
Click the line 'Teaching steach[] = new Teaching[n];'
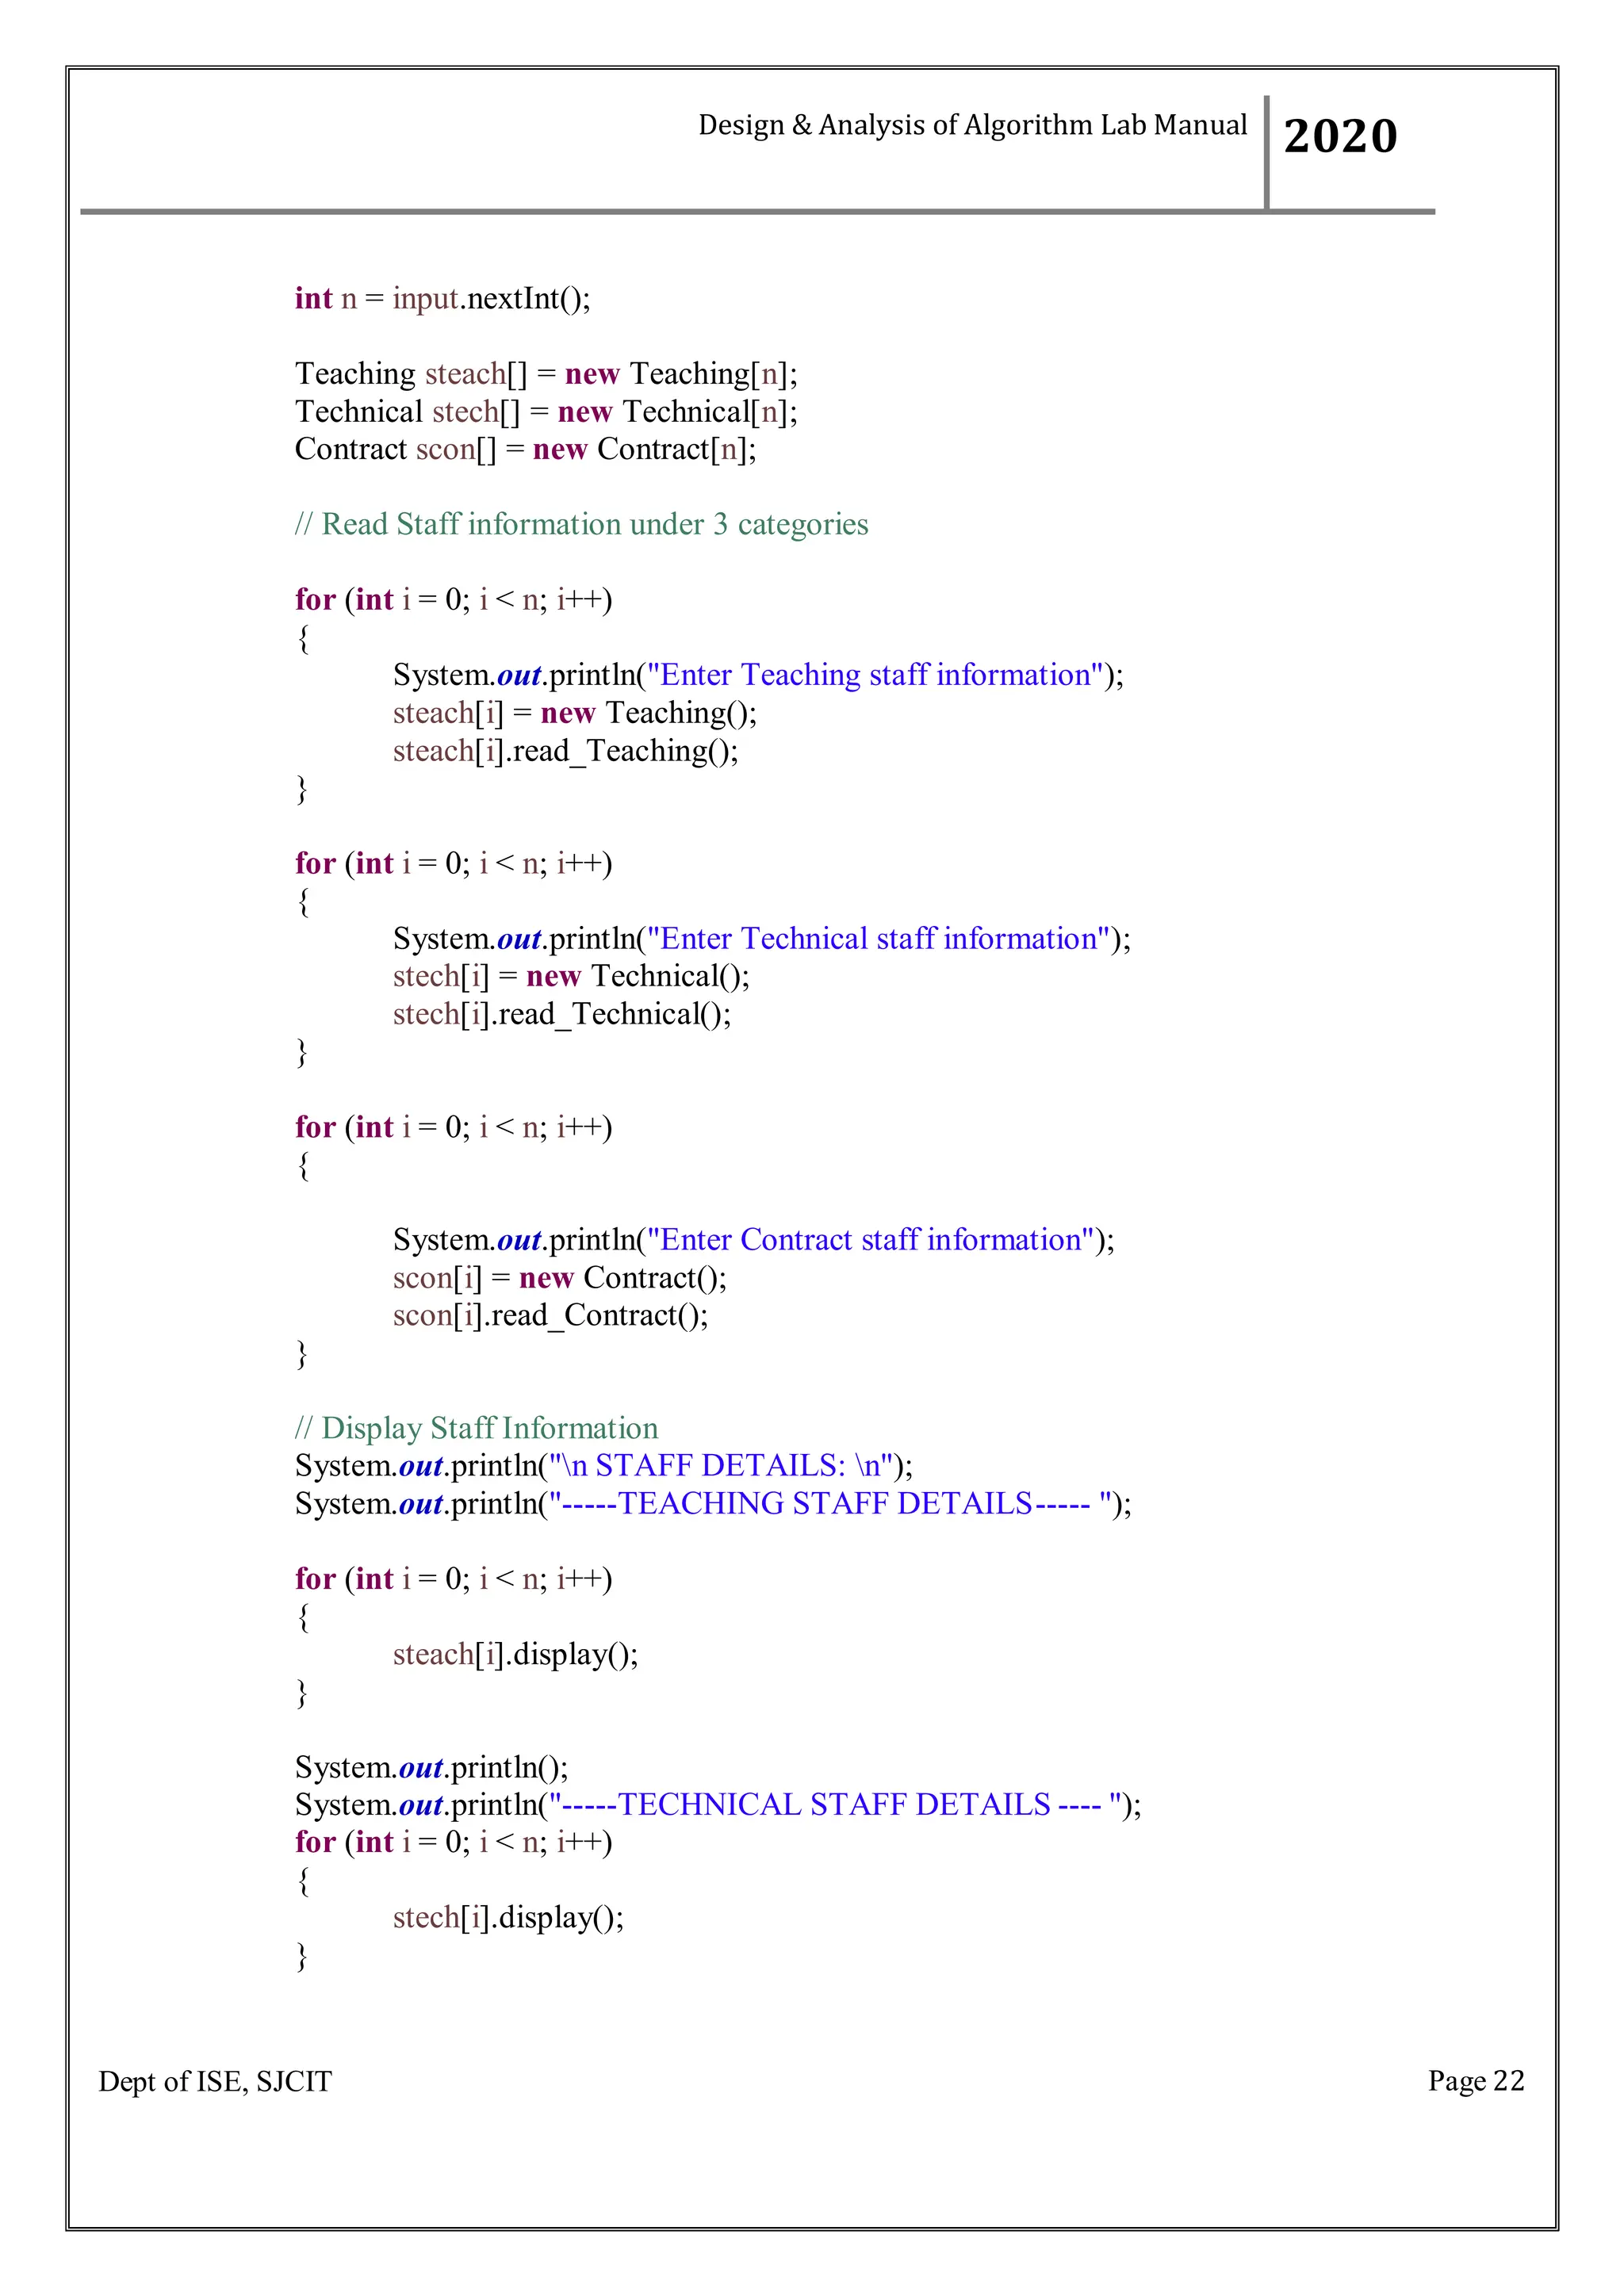(546, 374)
